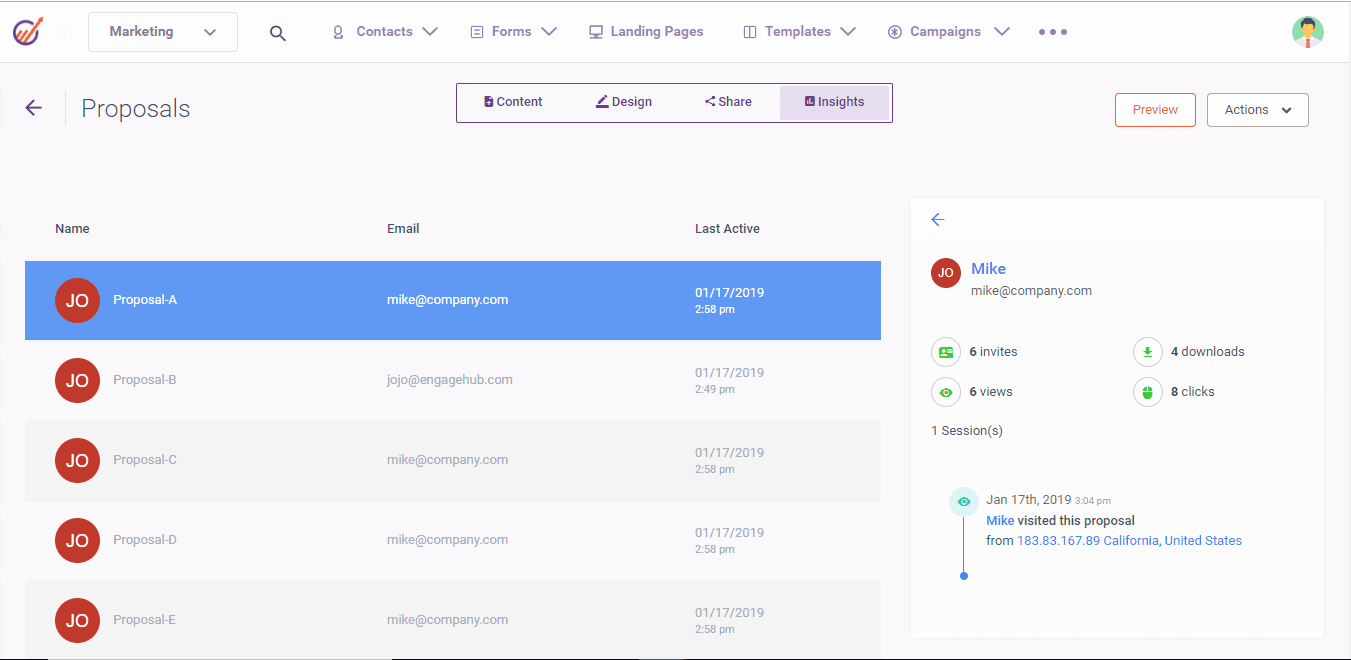This screenshot has width=1351, height=660.
Task: Click the eye marker on session timeline
Action: [x=963, y=502]
